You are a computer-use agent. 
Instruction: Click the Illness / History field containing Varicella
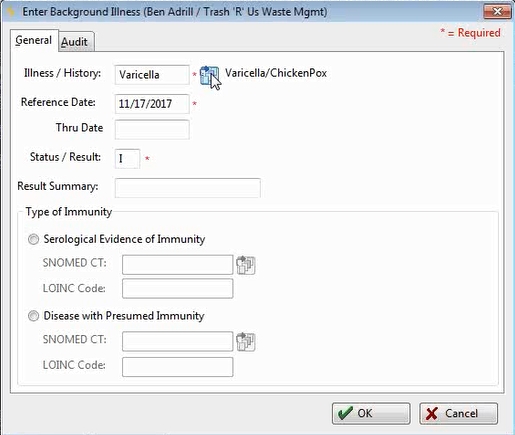152,75
